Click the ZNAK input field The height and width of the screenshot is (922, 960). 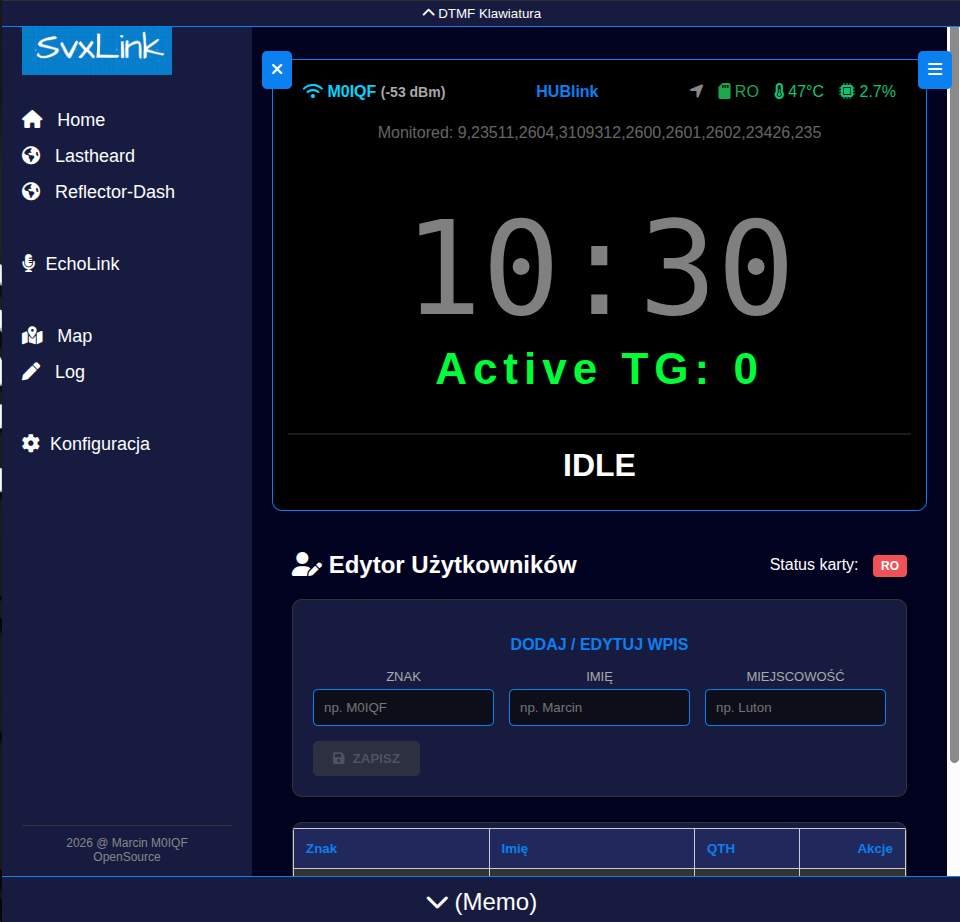[403, 707]
